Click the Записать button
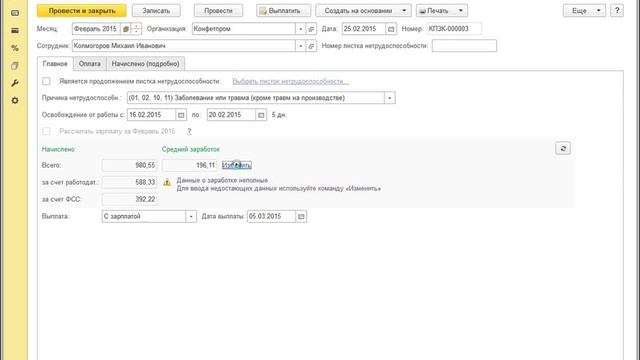The width and height of the screenshot is (640, 360). (156, 11)
